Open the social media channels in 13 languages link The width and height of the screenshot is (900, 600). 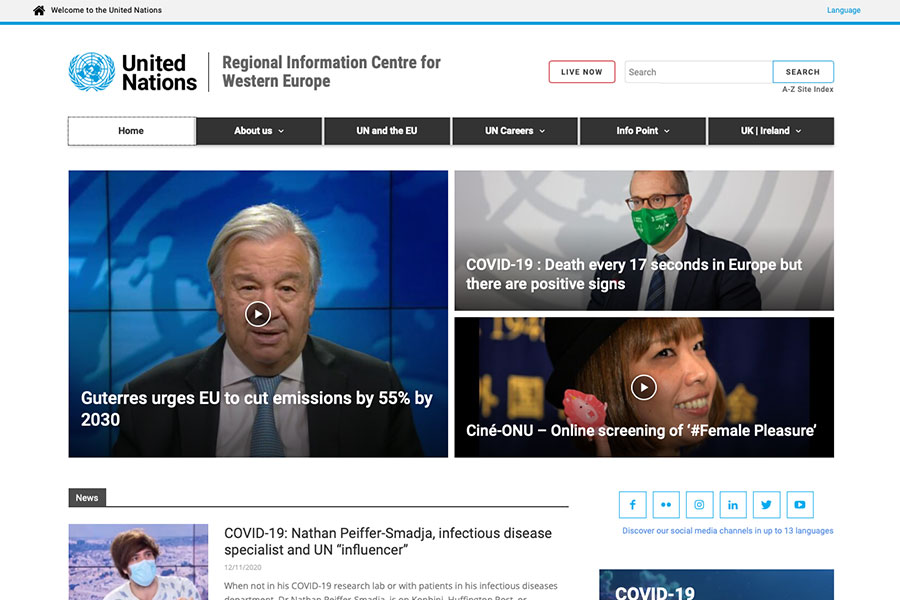click(728, 531)
